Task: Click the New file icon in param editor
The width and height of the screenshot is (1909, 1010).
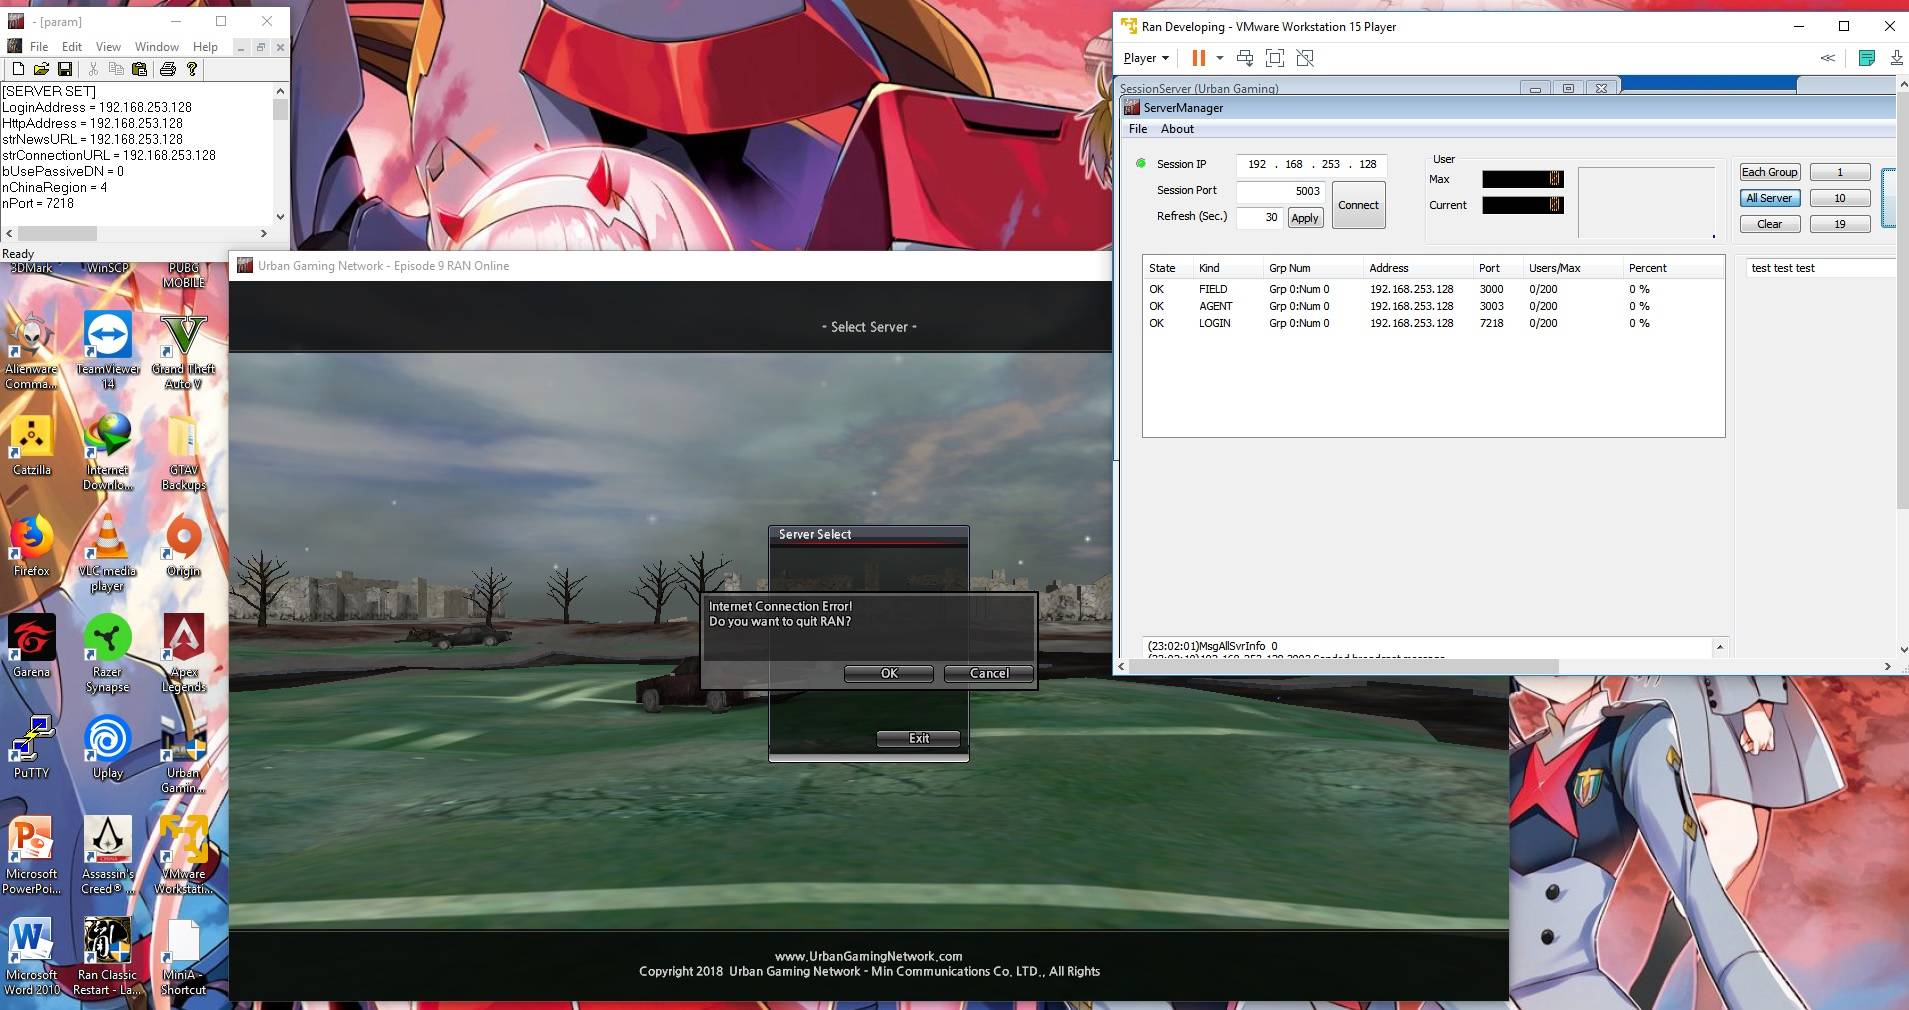Action: [x=18, y=69]
